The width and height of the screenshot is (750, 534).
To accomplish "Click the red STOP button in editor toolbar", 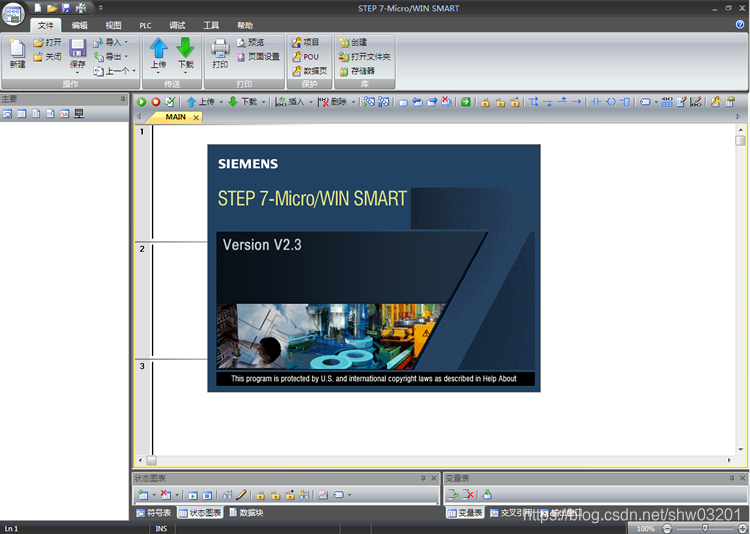I will (156, 102).
